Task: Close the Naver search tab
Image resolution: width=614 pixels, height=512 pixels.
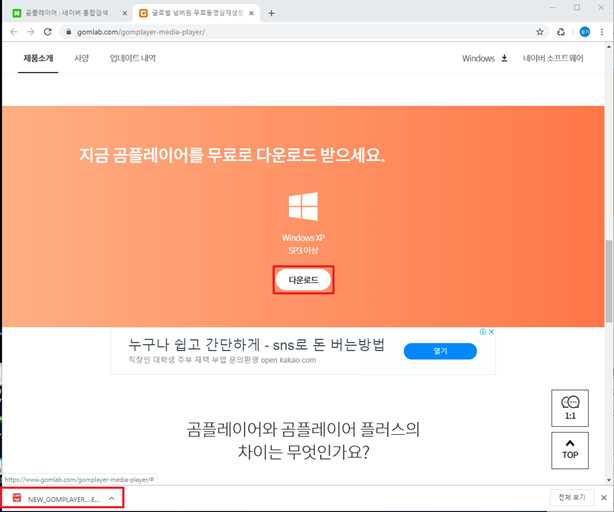Action: coord(125,13)
